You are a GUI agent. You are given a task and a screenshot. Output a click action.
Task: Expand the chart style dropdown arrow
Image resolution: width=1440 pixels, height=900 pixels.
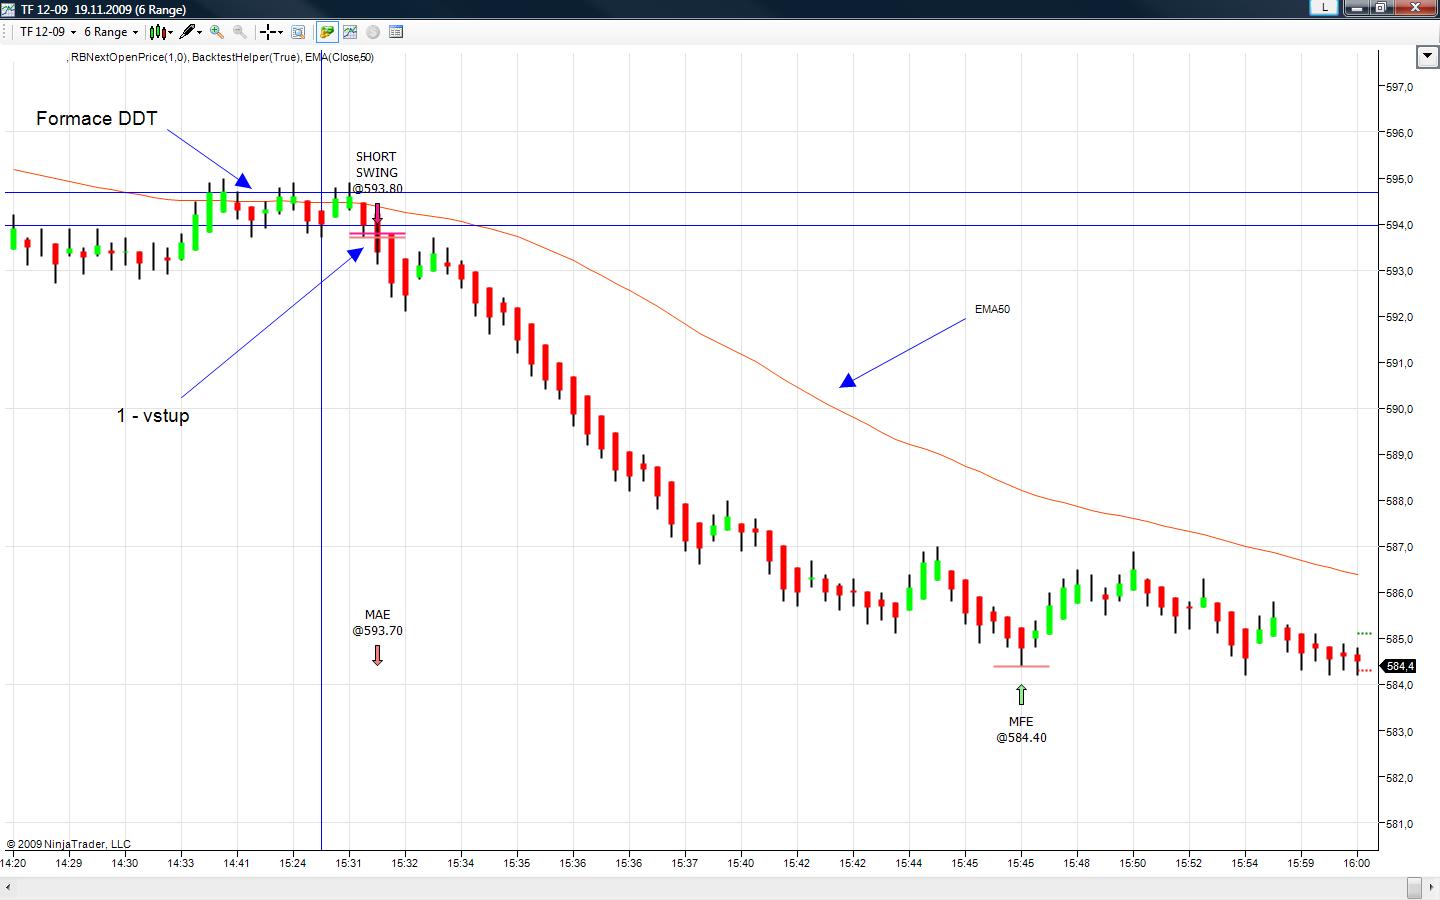[x=169, y=32]
